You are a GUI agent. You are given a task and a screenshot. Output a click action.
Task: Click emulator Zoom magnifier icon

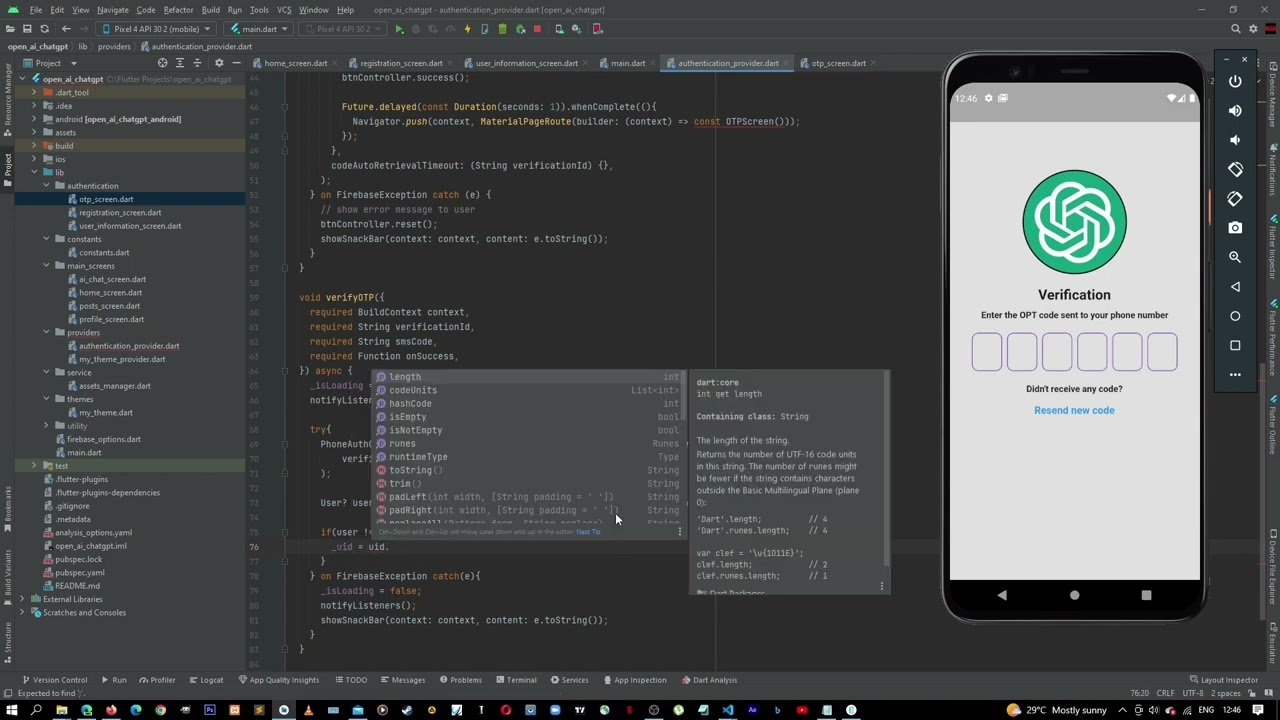click(1235, 257)
